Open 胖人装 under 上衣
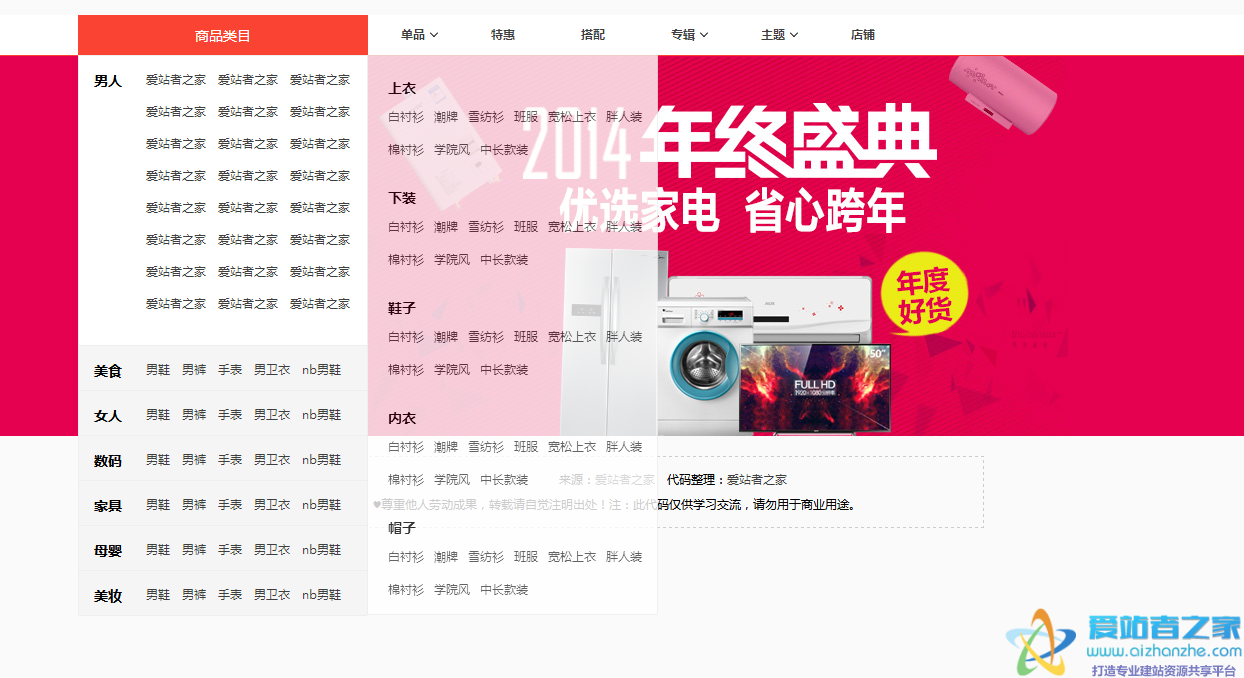1244x678 pixels. pos(624,117)
